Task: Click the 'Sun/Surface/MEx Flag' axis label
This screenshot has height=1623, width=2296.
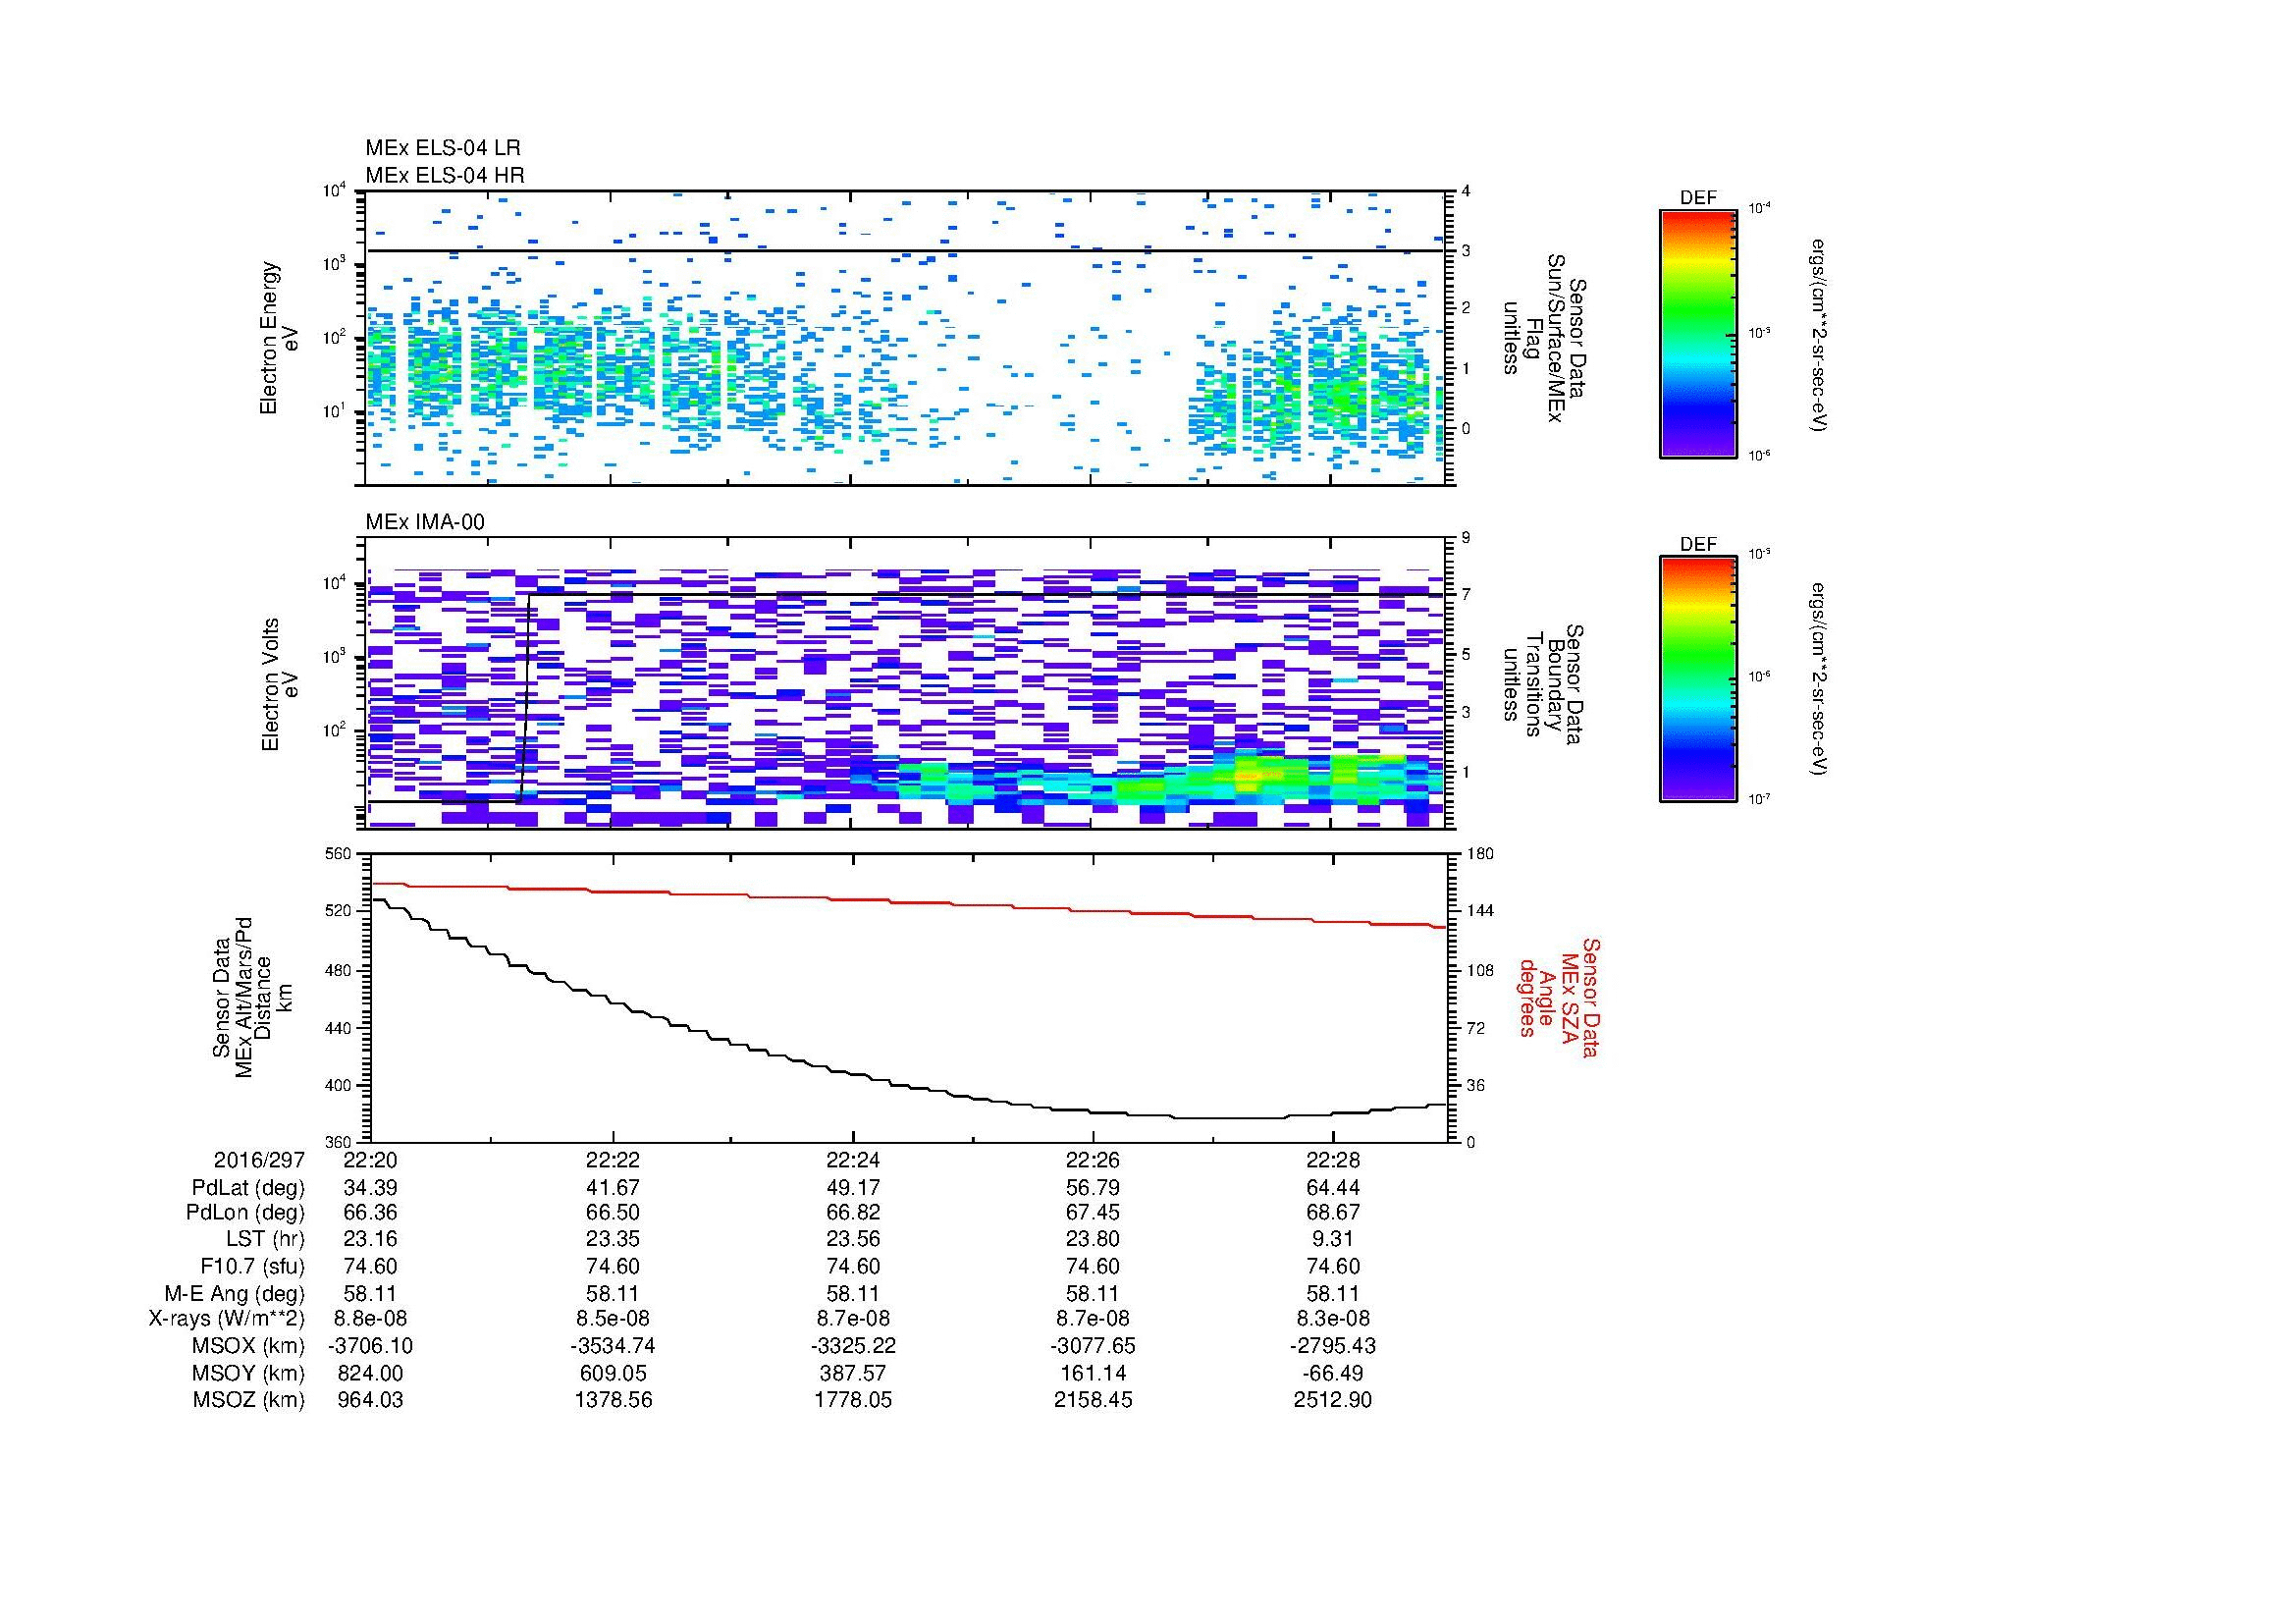Action: (1546, 338)
